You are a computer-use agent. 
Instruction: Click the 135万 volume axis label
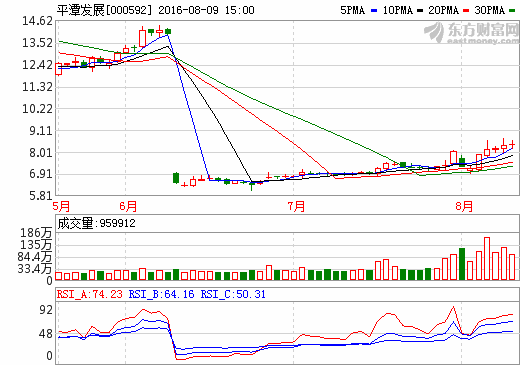(x=36, y=245)
